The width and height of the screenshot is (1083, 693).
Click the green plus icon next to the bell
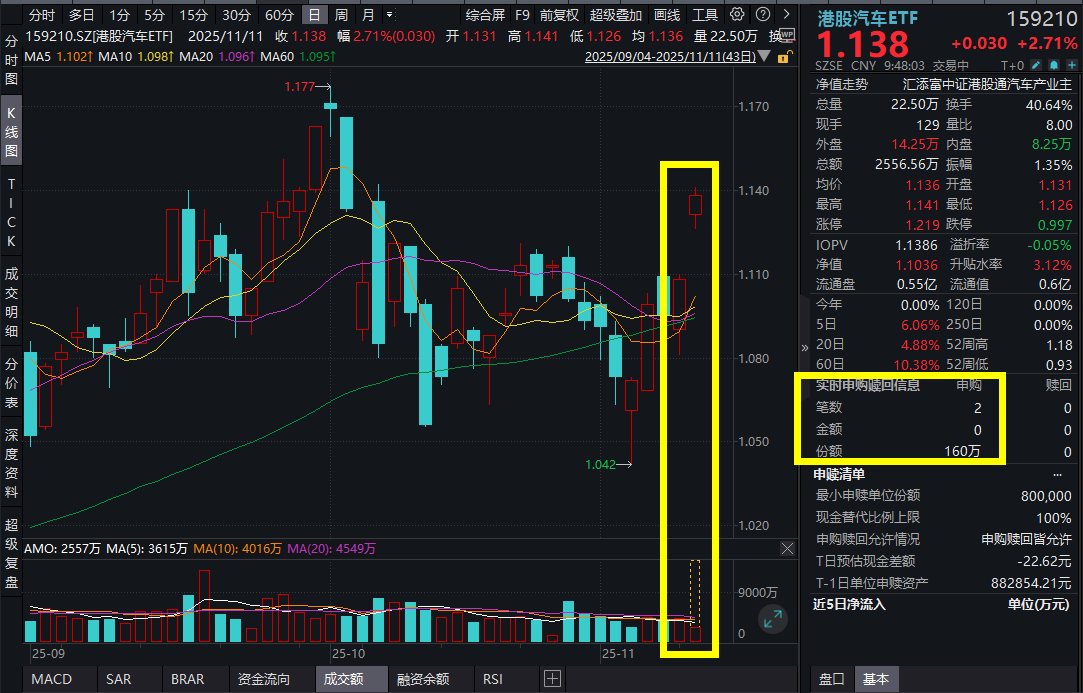click(1071, 64)
